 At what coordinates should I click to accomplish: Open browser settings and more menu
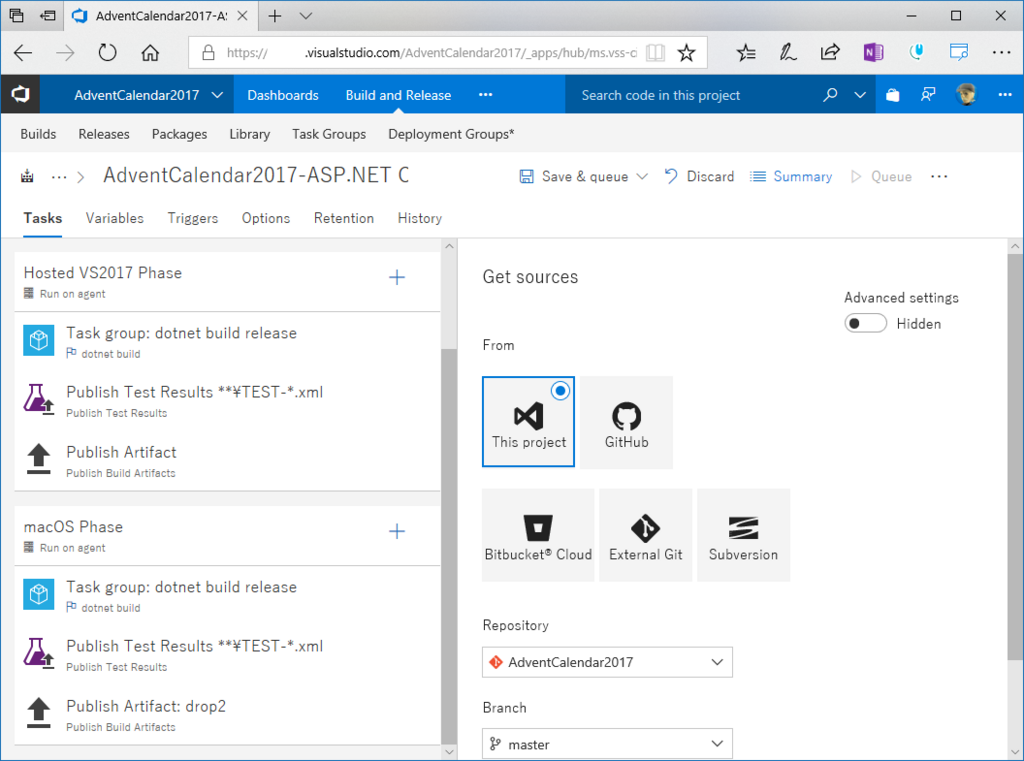point(1001,53)
